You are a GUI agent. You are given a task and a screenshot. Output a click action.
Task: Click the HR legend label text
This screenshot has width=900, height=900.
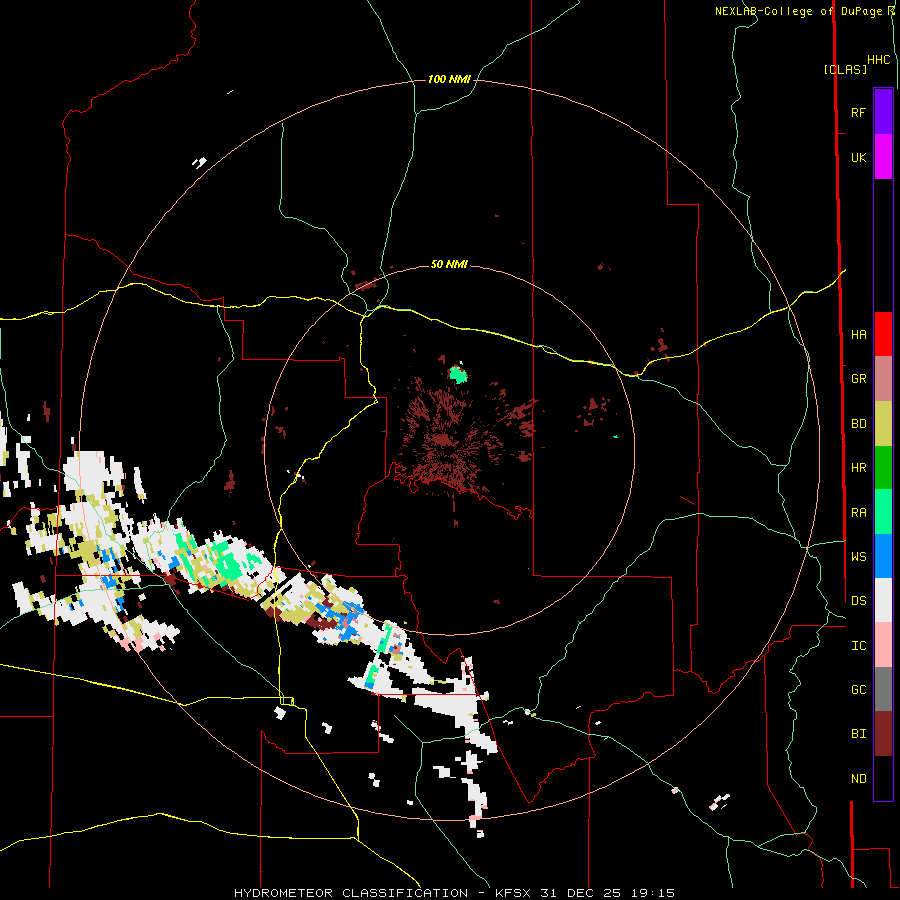point(859,468)
